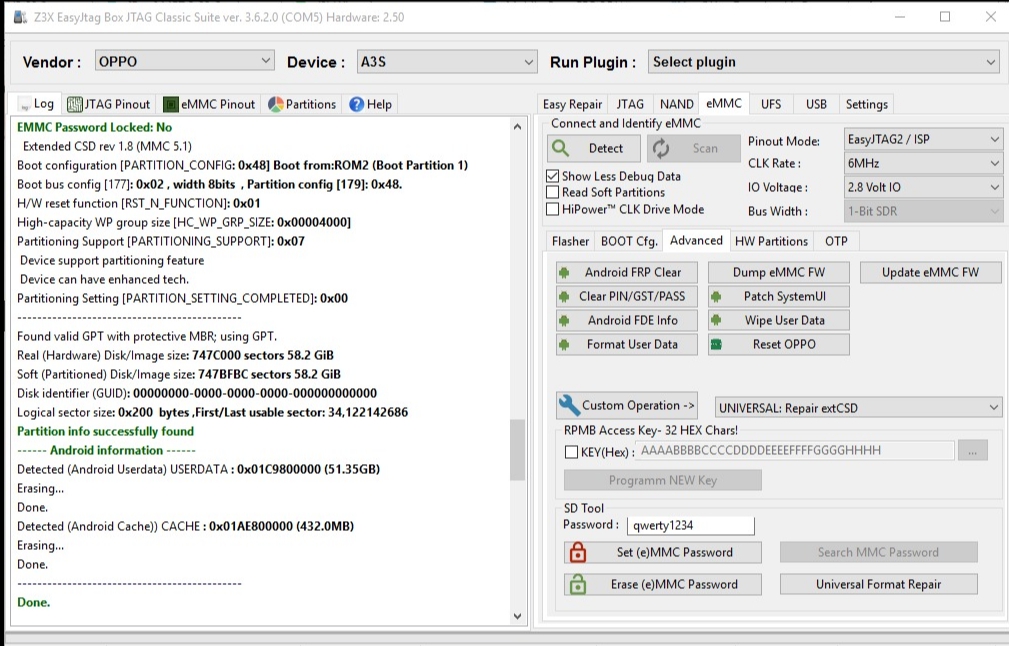The image size is (1009, 646).
Task: Open CLK Rate dropdown showing 6MHz
Action: (923, 163)
